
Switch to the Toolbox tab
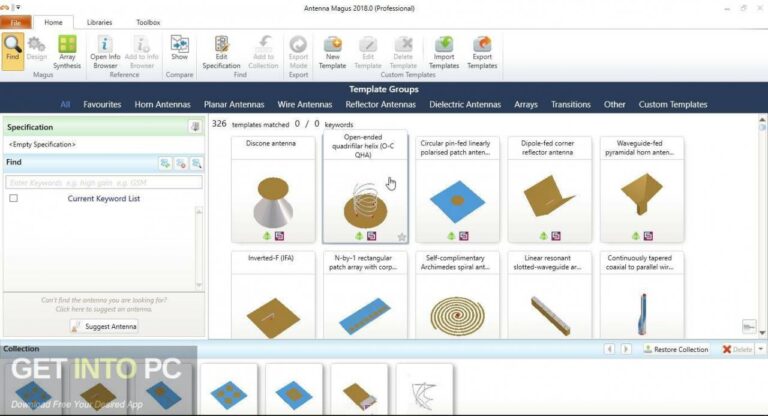pyautogui.click(x=148, y=23)
